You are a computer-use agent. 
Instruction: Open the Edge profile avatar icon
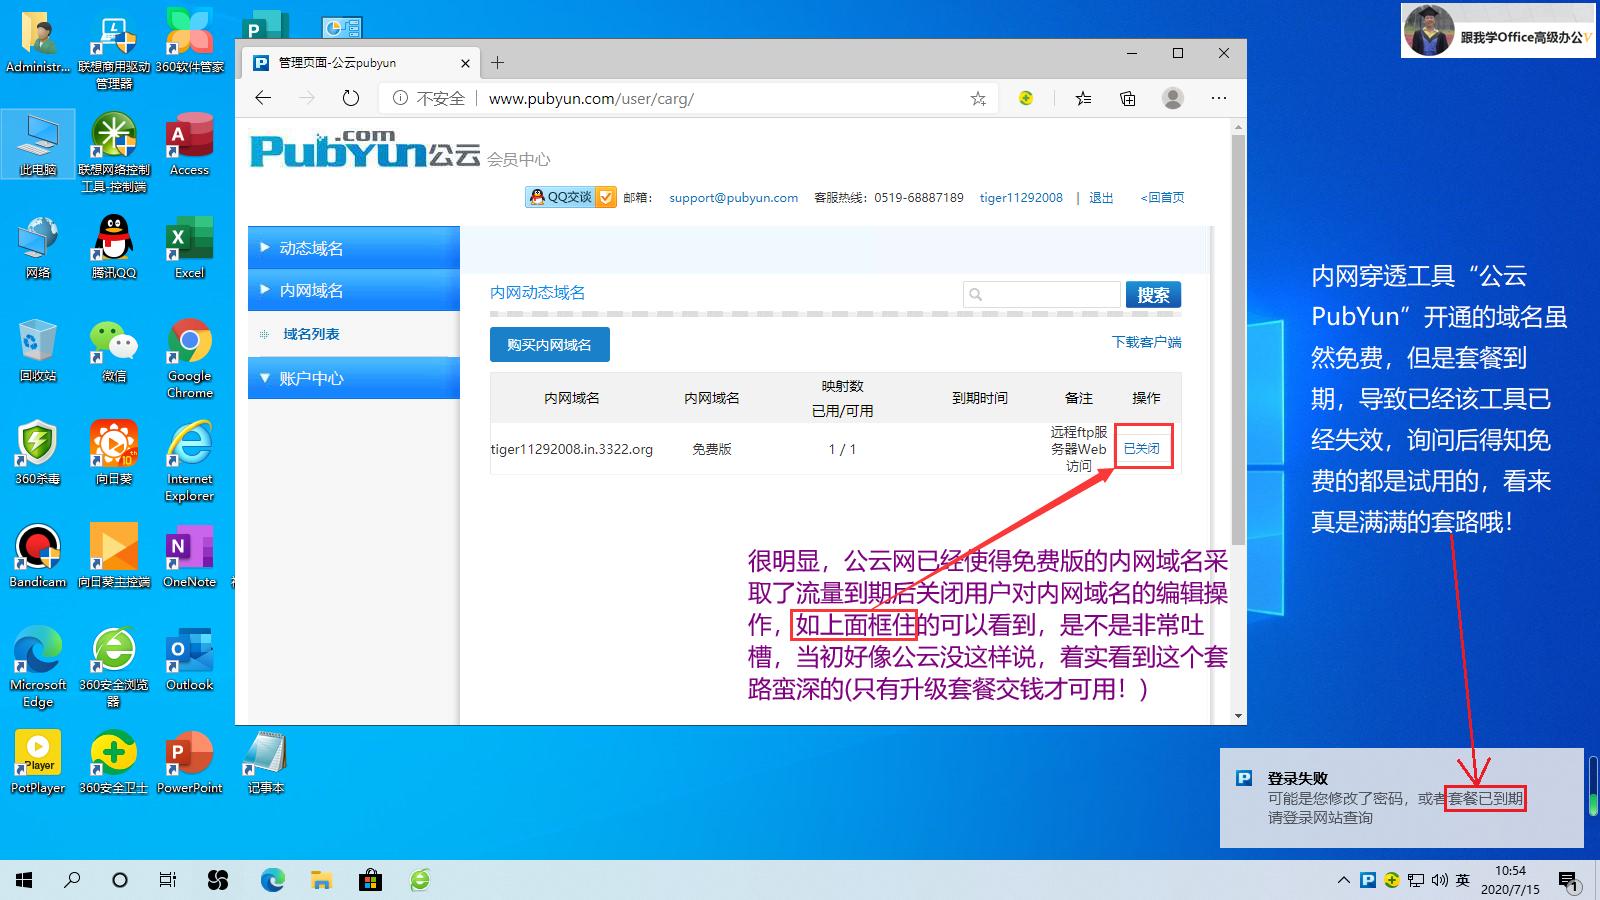click(1172, 98)
